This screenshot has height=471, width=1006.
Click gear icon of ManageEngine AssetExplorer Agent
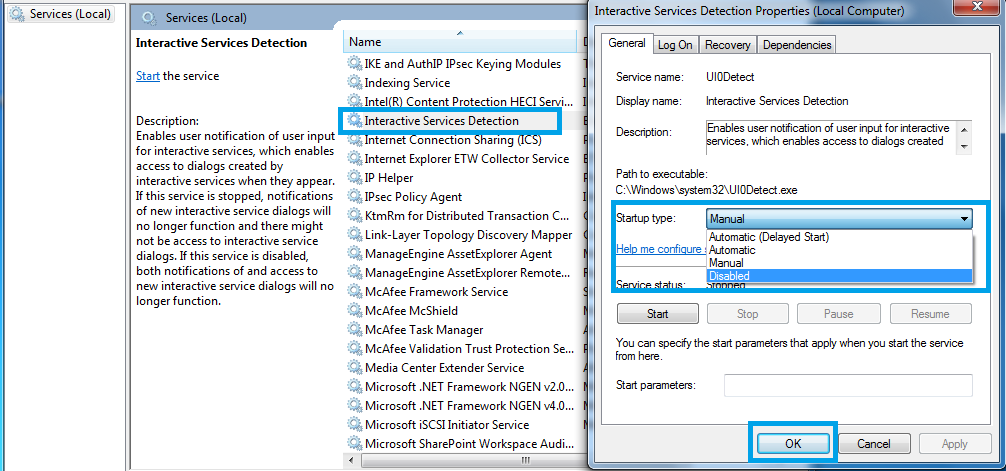click(x=354, y=253)
